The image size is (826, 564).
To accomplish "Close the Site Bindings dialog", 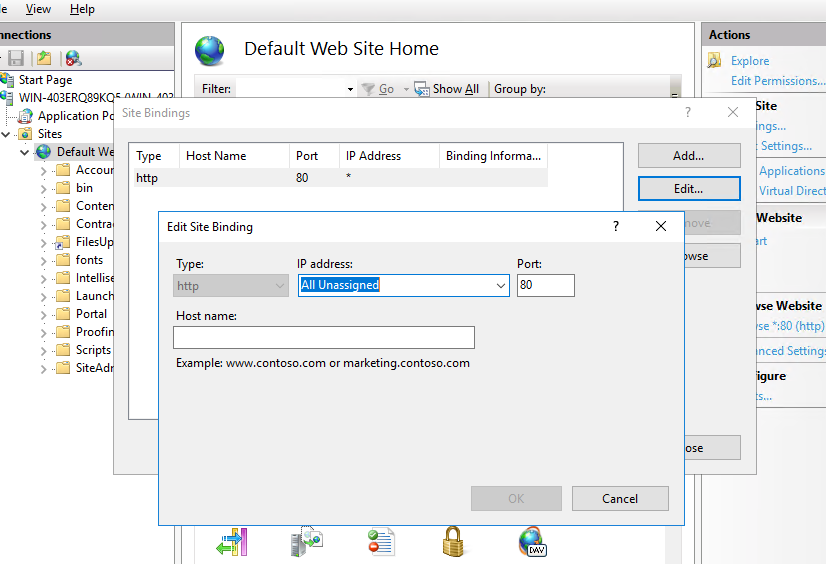I will tap(733, 112).
